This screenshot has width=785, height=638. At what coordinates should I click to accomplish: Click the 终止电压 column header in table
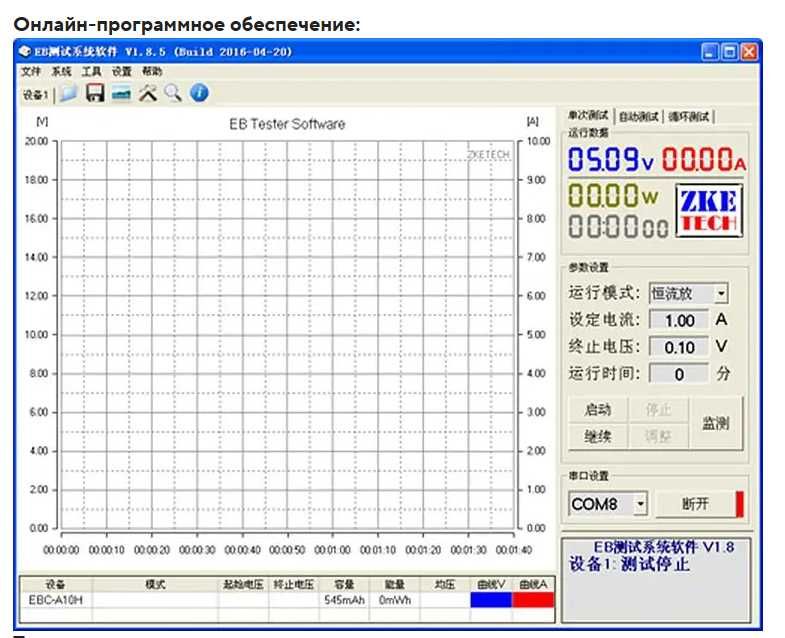click(294, 584)
